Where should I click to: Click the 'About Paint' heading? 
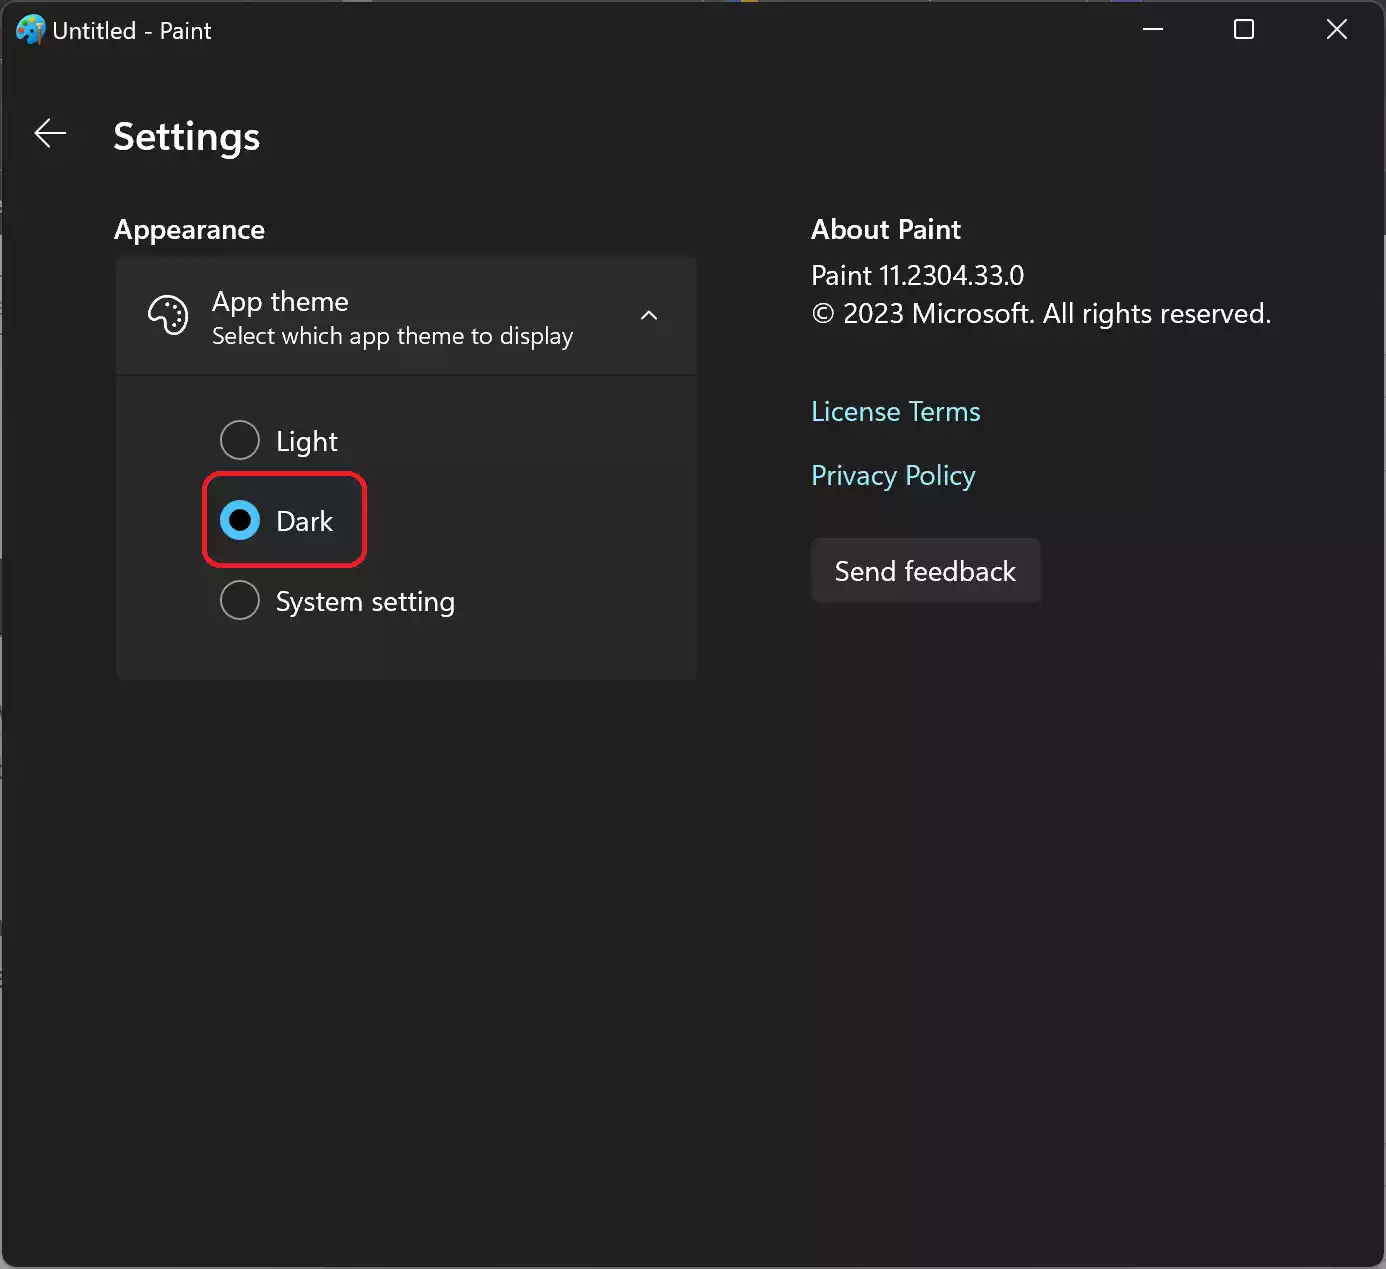(x=886, y=229)
